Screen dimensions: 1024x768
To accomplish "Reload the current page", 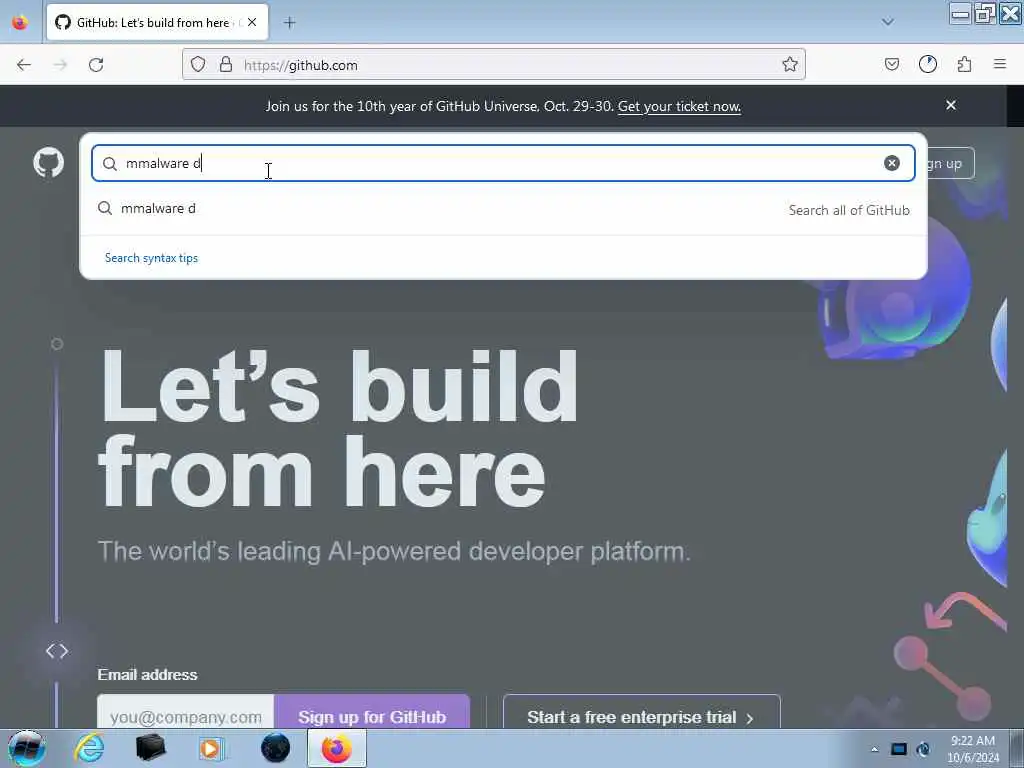I will click(96, 65).
